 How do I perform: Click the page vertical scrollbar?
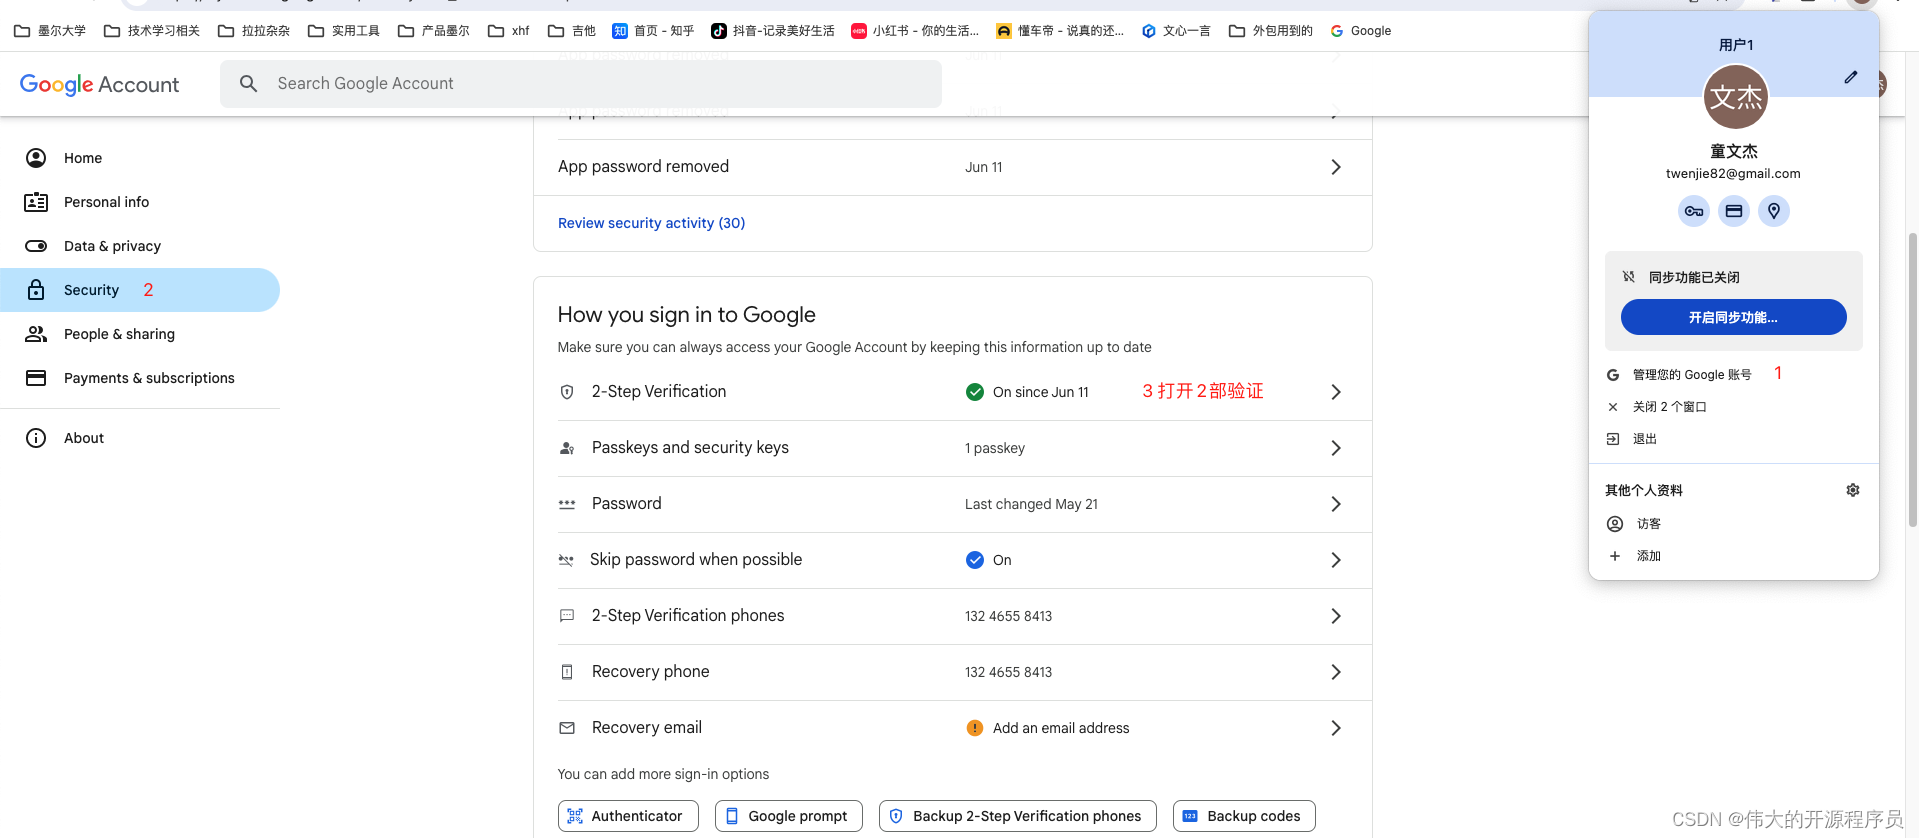[1912, 380]
